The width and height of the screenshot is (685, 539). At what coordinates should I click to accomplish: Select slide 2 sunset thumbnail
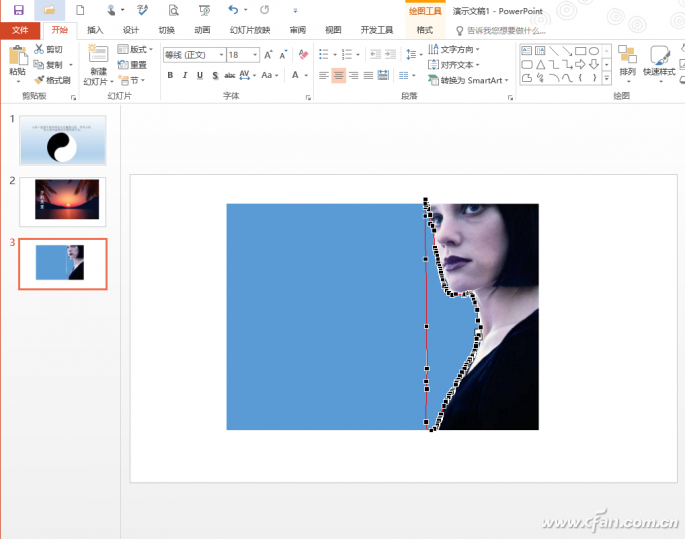pyautogui.click(x=67, y=199)
